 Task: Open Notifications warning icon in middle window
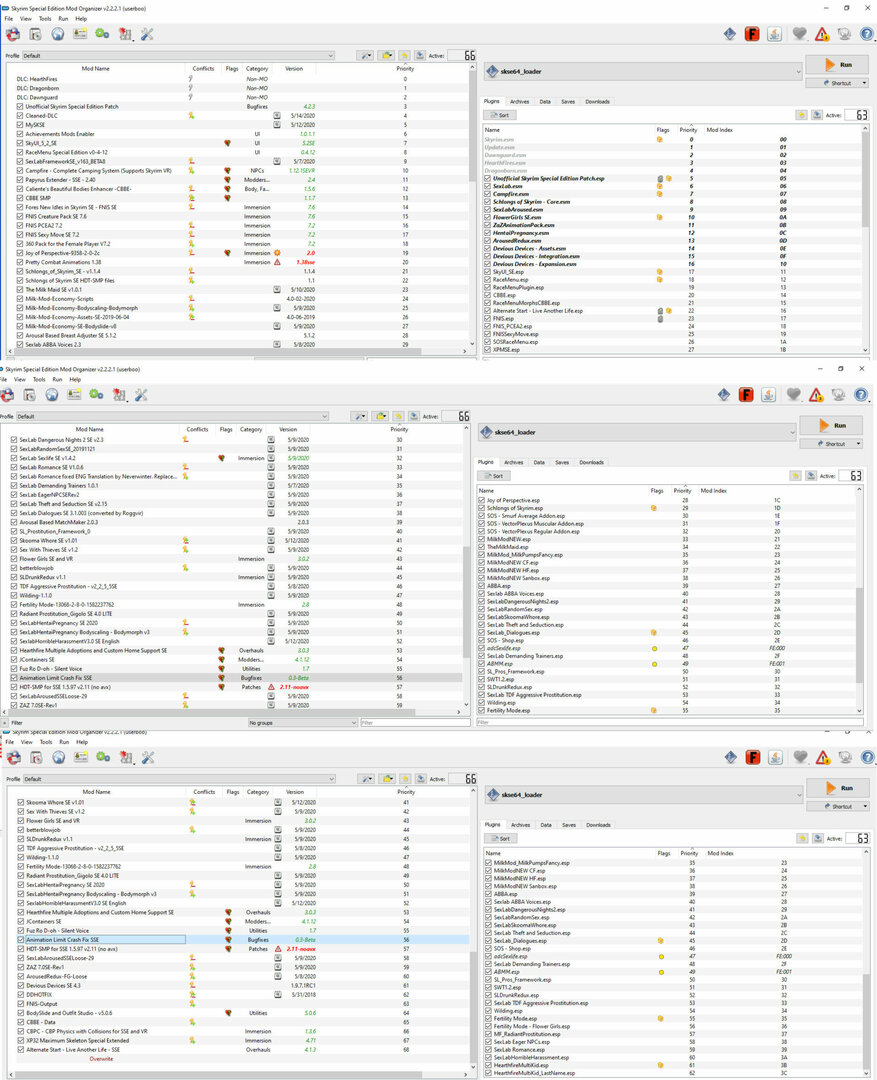click(816, 395)
